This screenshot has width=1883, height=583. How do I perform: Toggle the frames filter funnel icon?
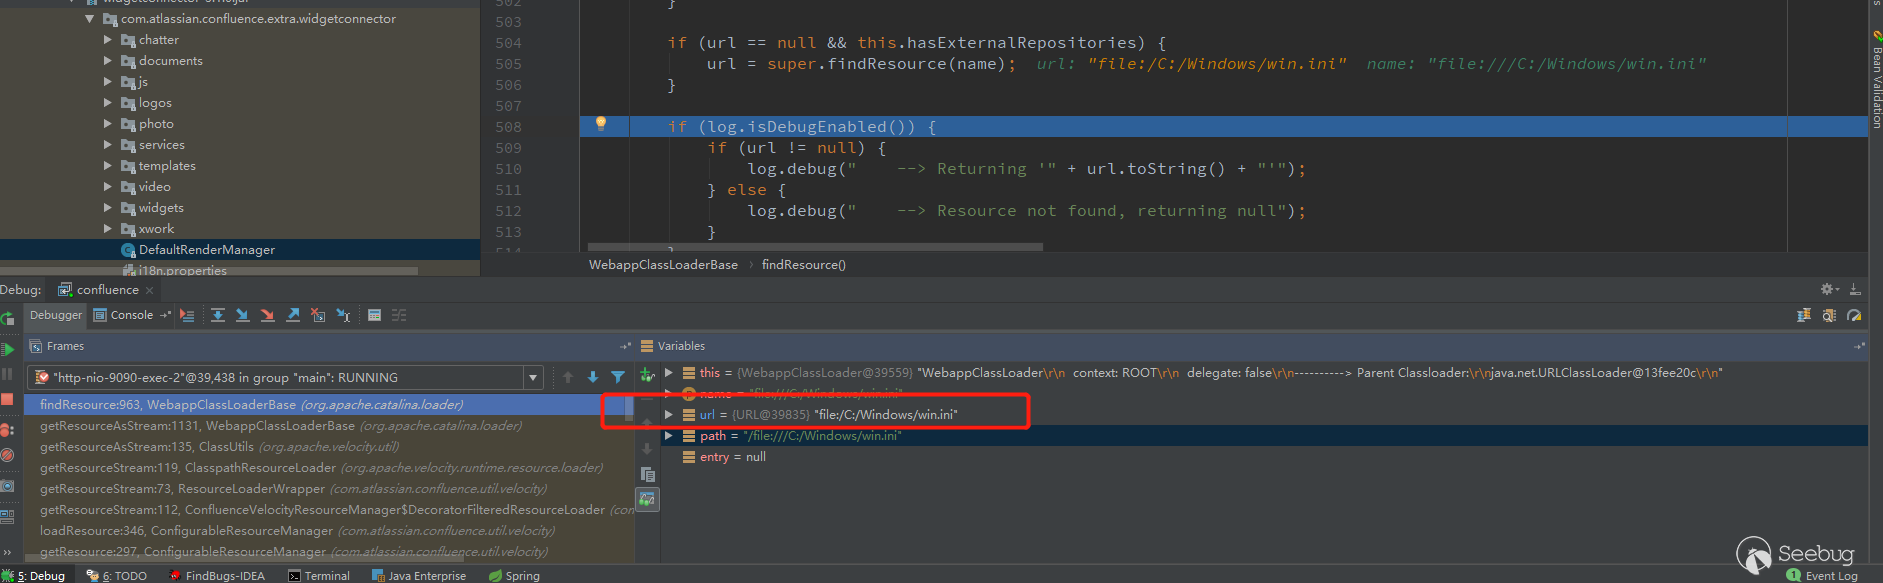(618, 377)
